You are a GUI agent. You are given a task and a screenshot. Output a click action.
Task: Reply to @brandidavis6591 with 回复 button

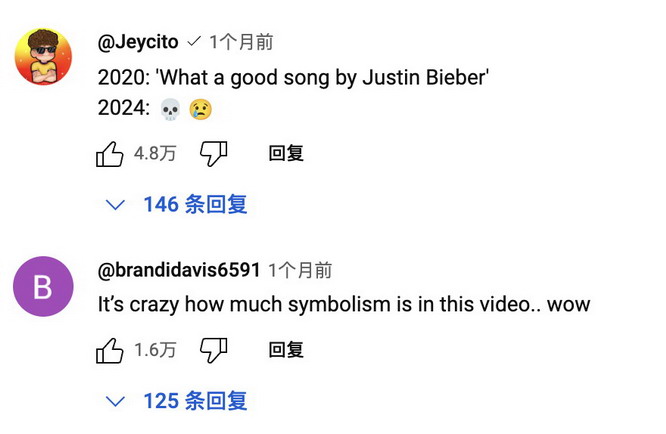click(286, 350)
